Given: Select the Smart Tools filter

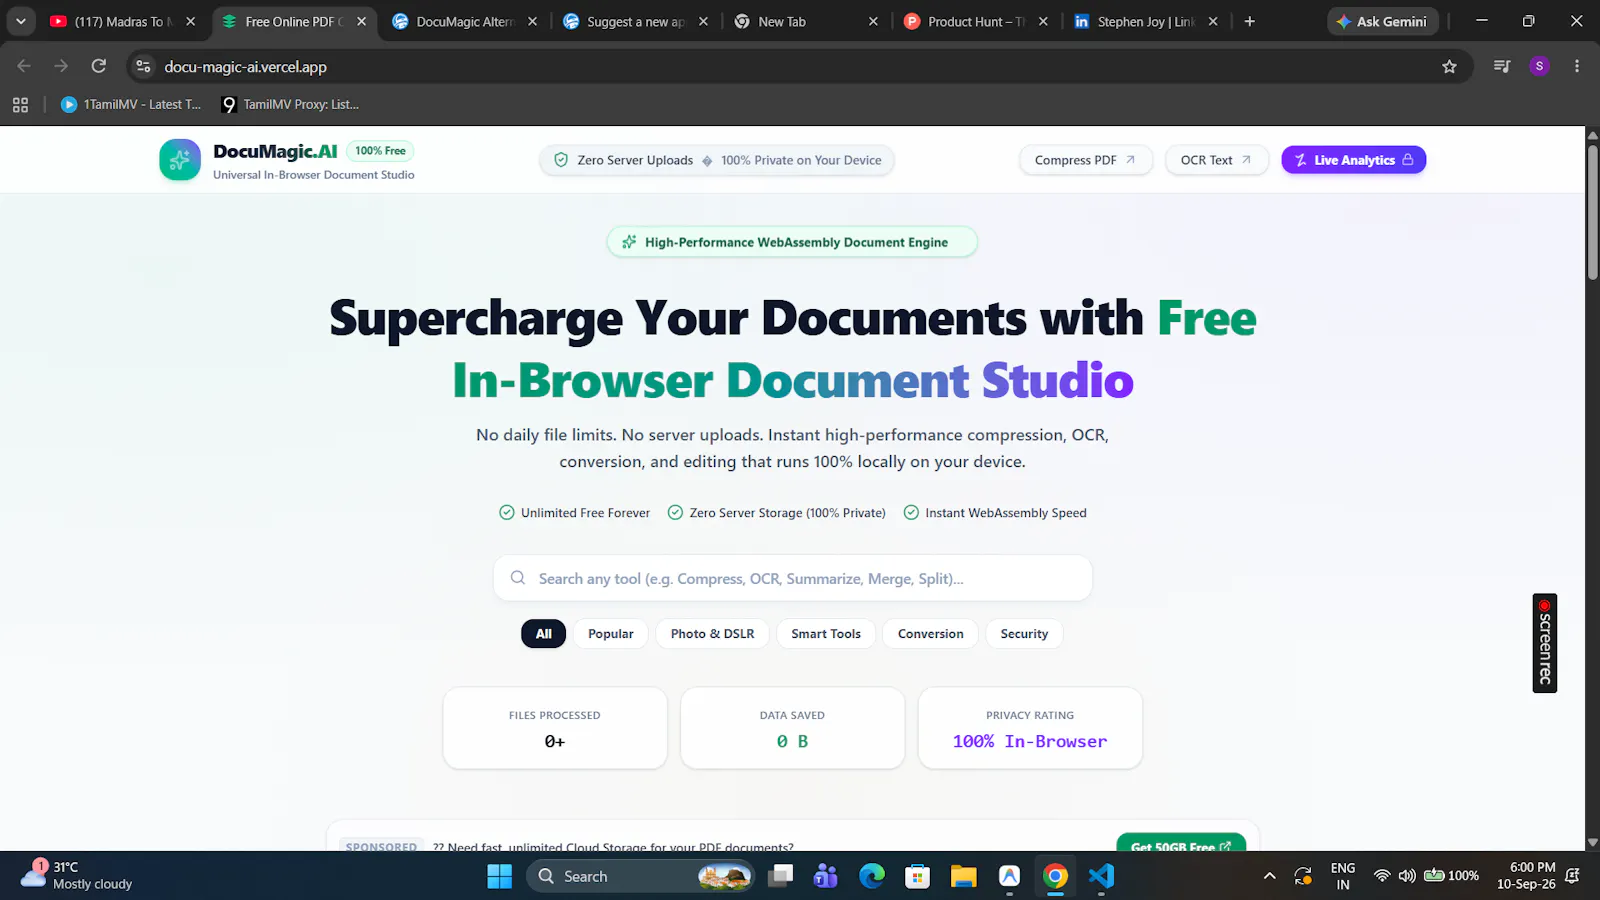Looking at the screenshot, I should 826,634.
